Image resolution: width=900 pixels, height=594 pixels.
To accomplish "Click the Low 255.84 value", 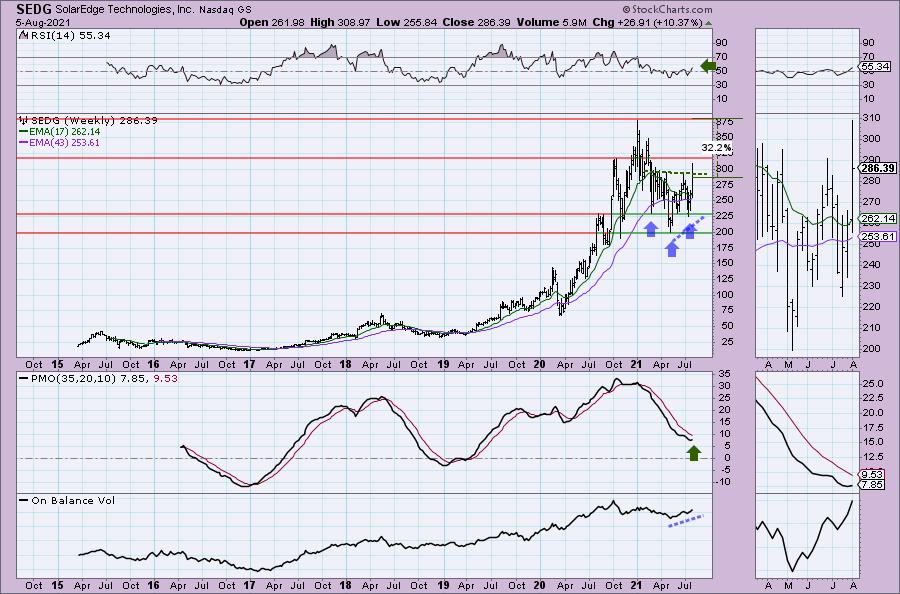I will pos(407,22).
